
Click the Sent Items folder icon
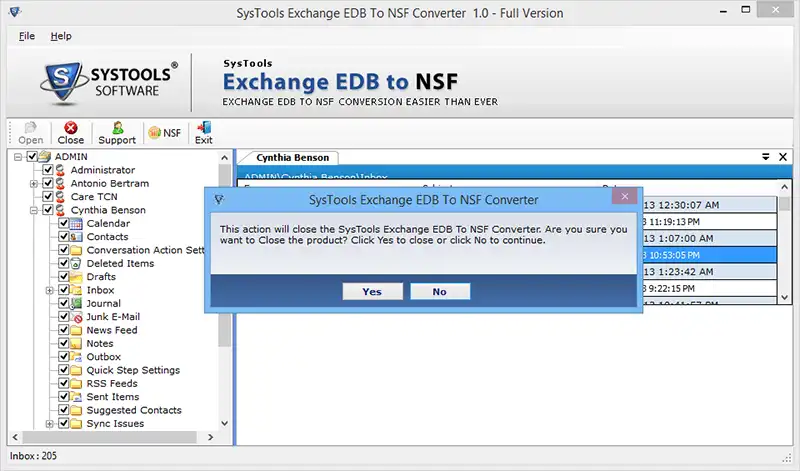coord(76,396)
